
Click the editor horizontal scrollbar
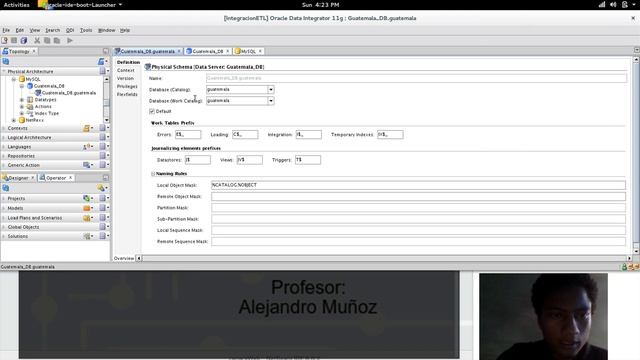(384, 258)
